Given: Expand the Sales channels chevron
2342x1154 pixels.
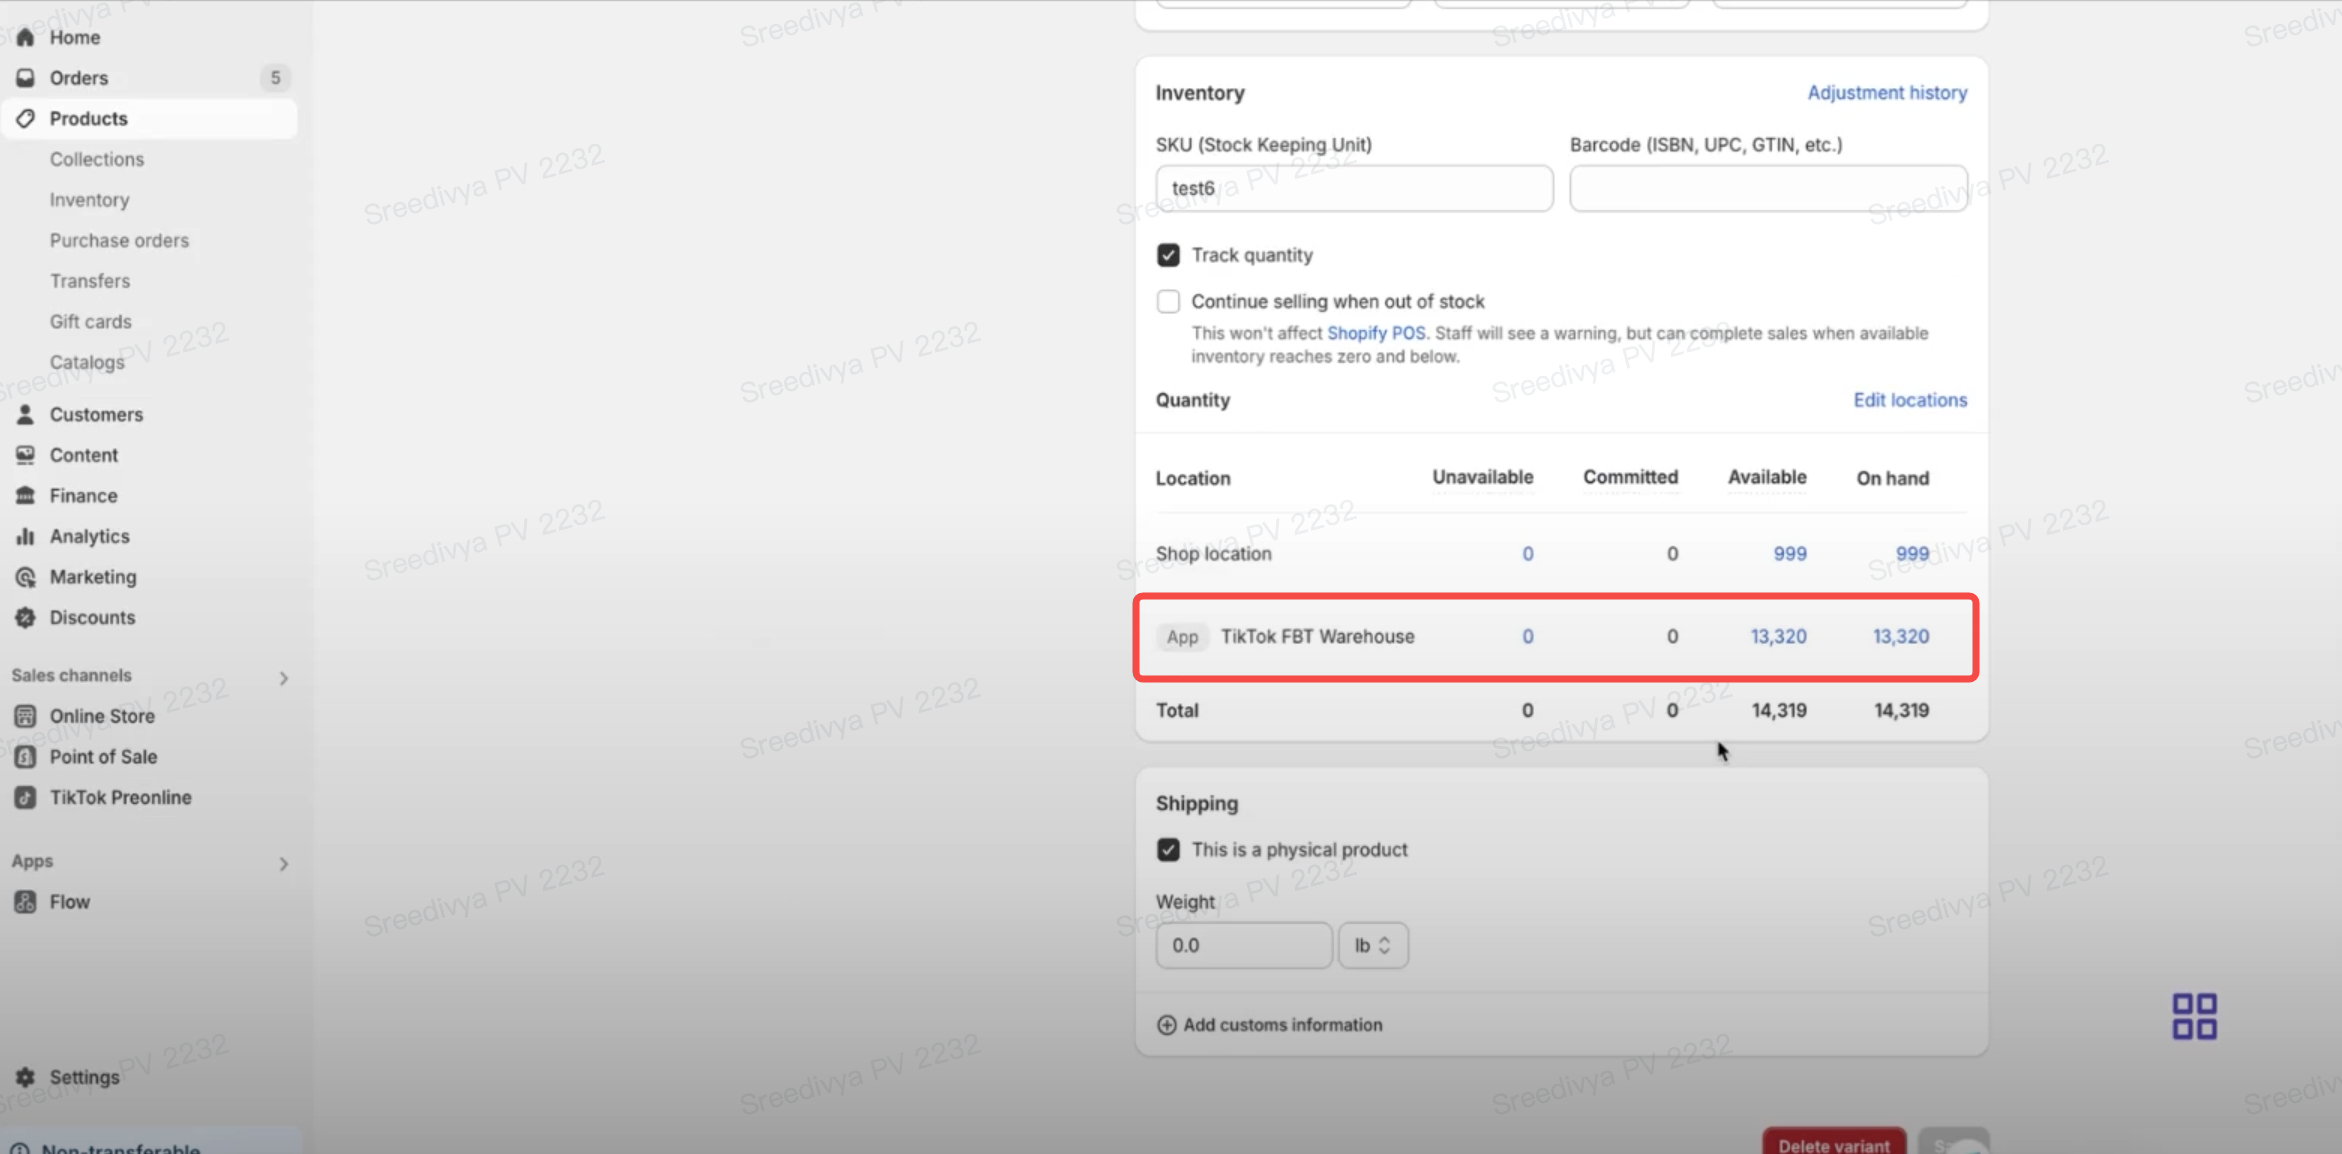Looking at the screenshot, I should [x=284, y=678].
